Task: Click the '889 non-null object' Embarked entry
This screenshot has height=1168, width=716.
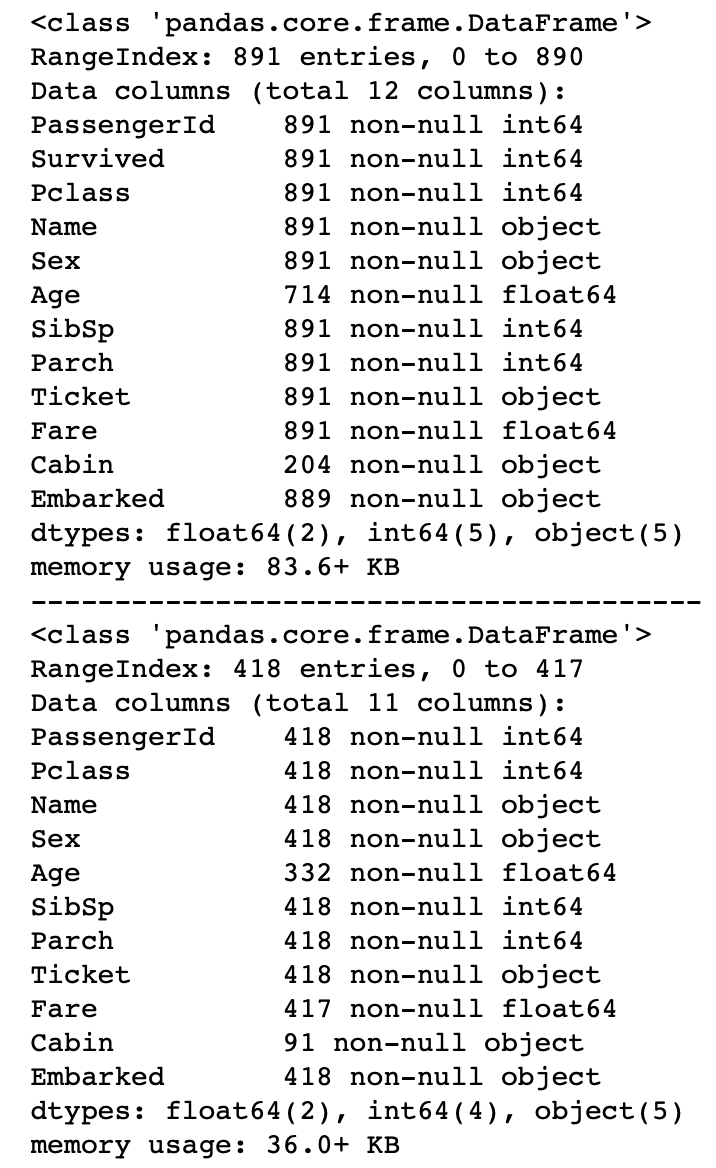Action: 441,499
